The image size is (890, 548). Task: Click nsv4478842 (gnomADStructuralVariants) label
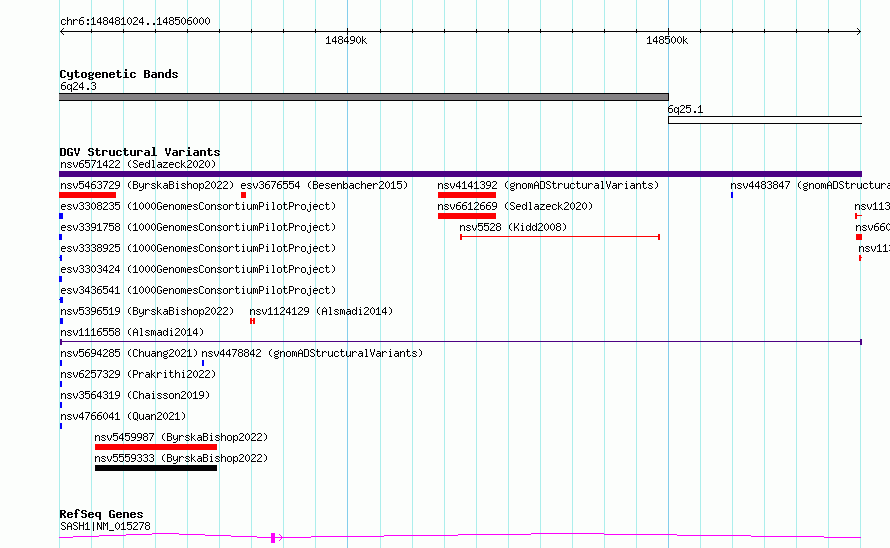tap(312, 353)
